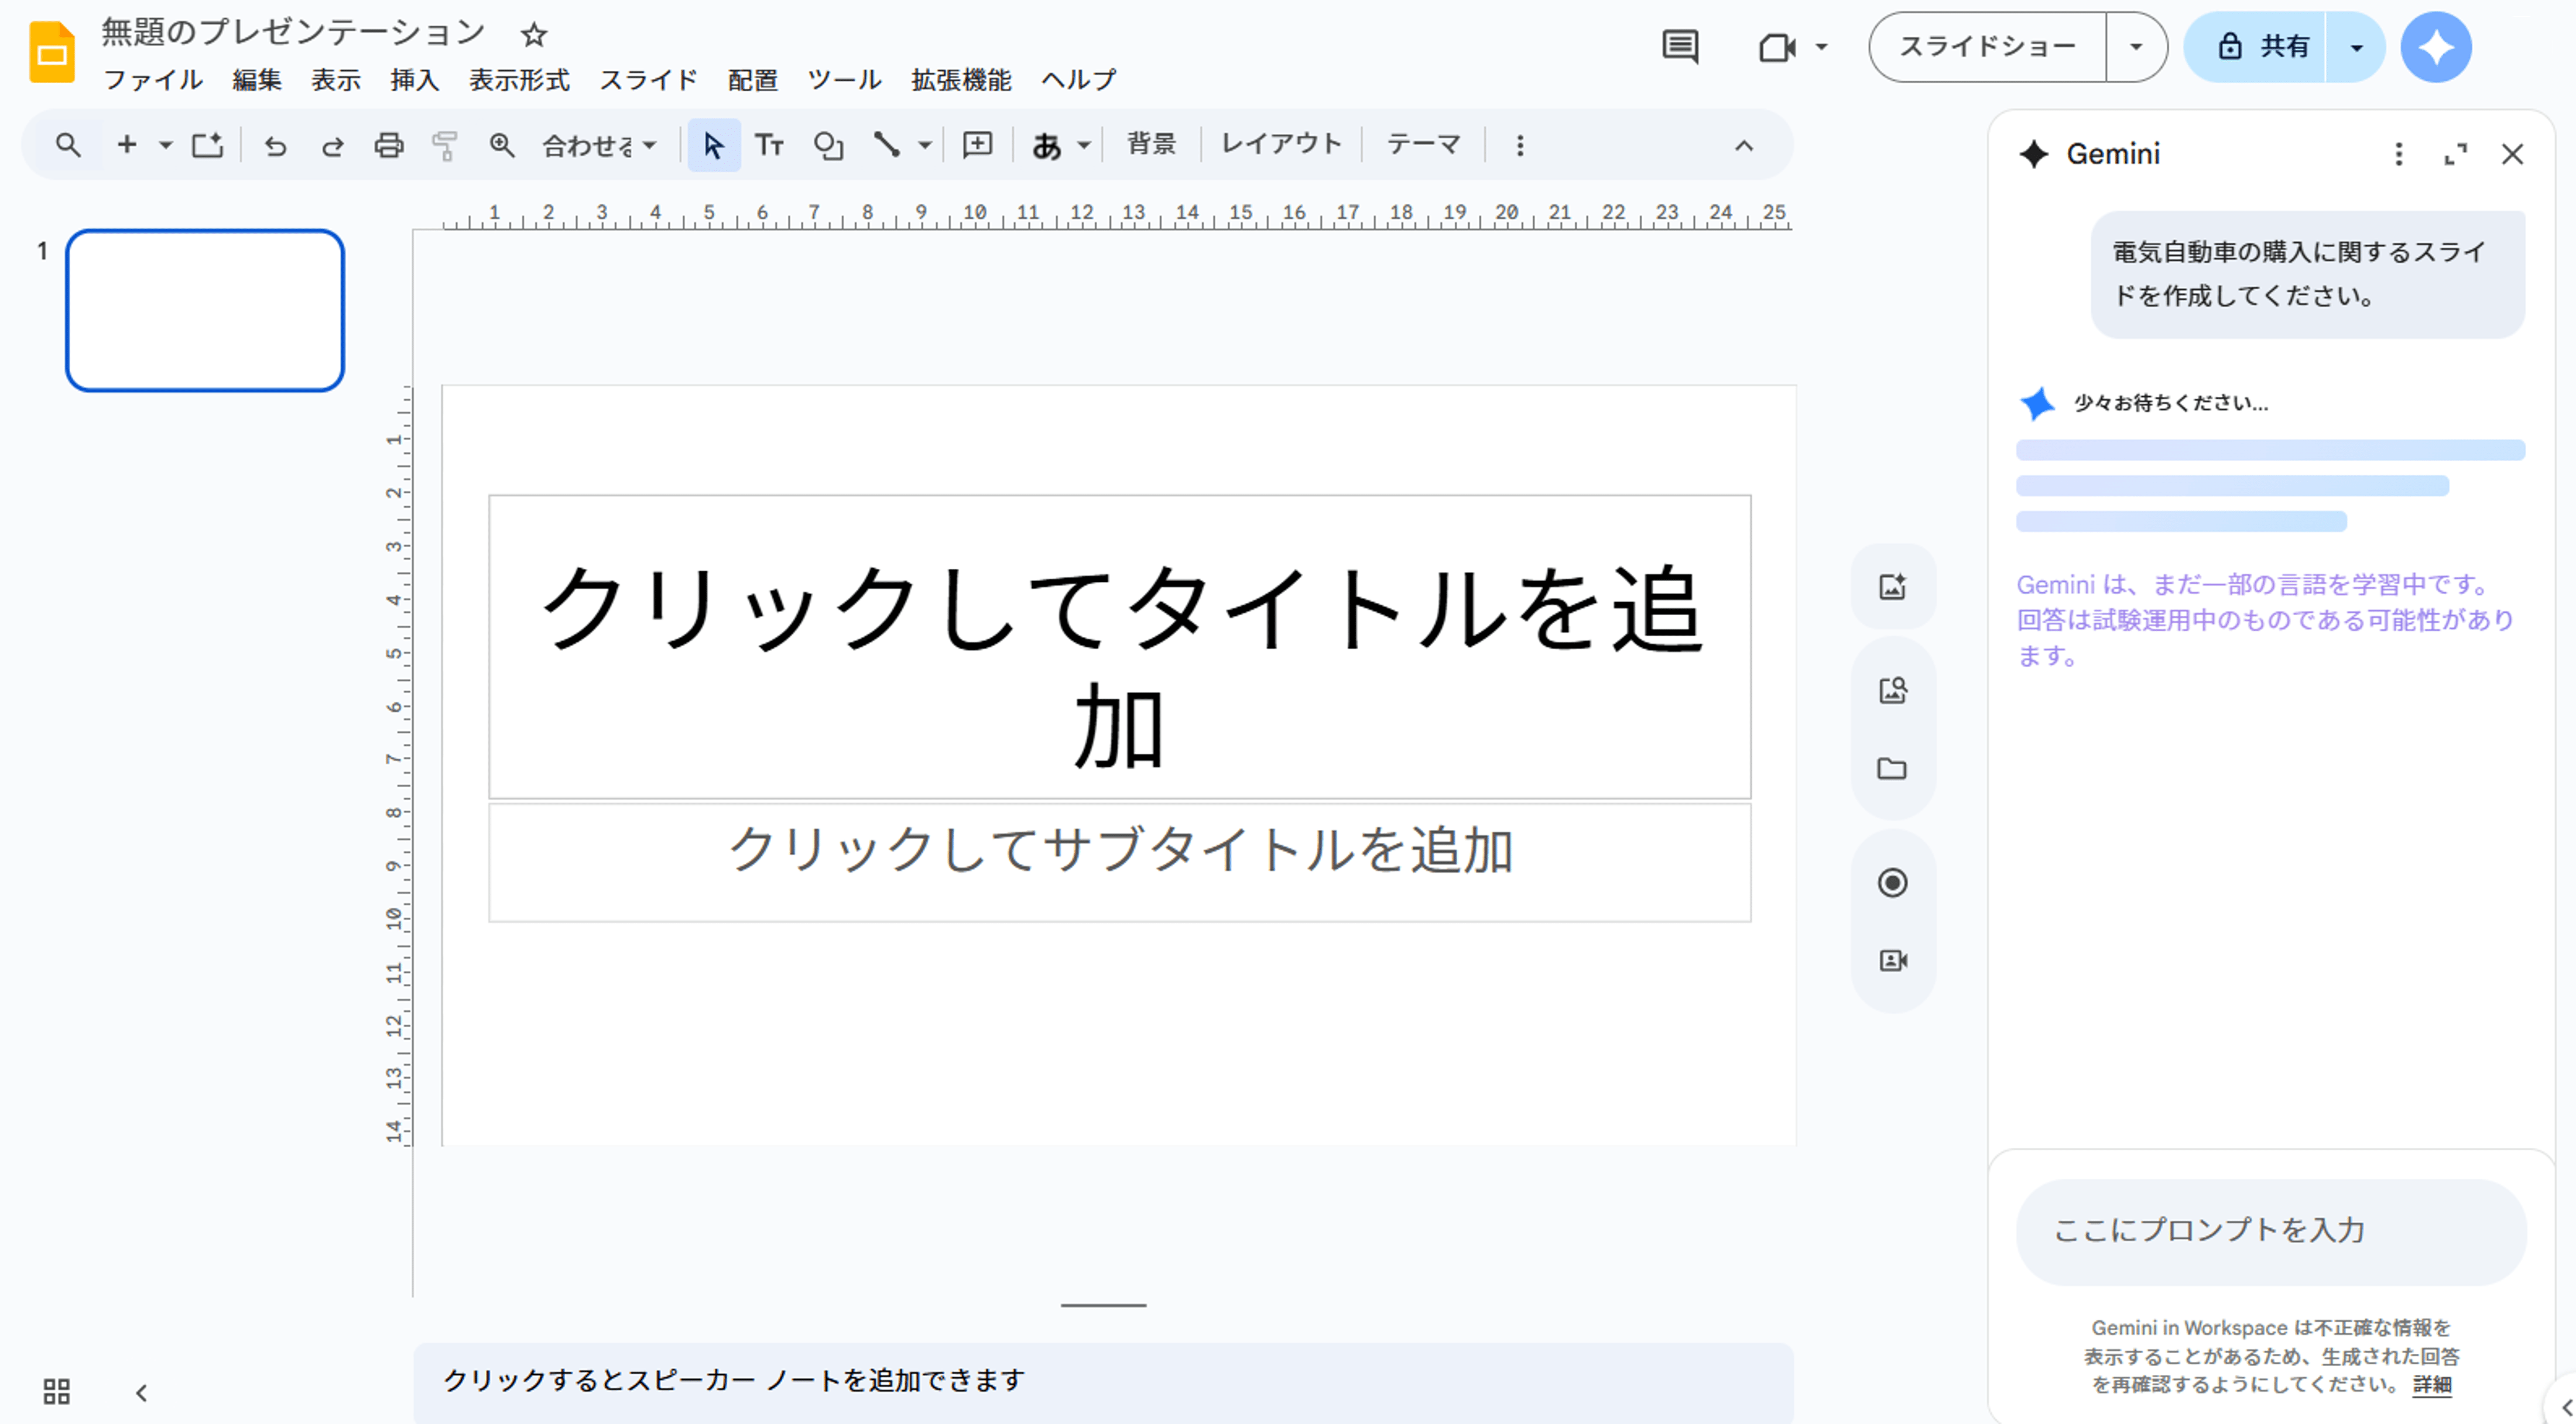Open the comment history icon

coord(1679,47)
